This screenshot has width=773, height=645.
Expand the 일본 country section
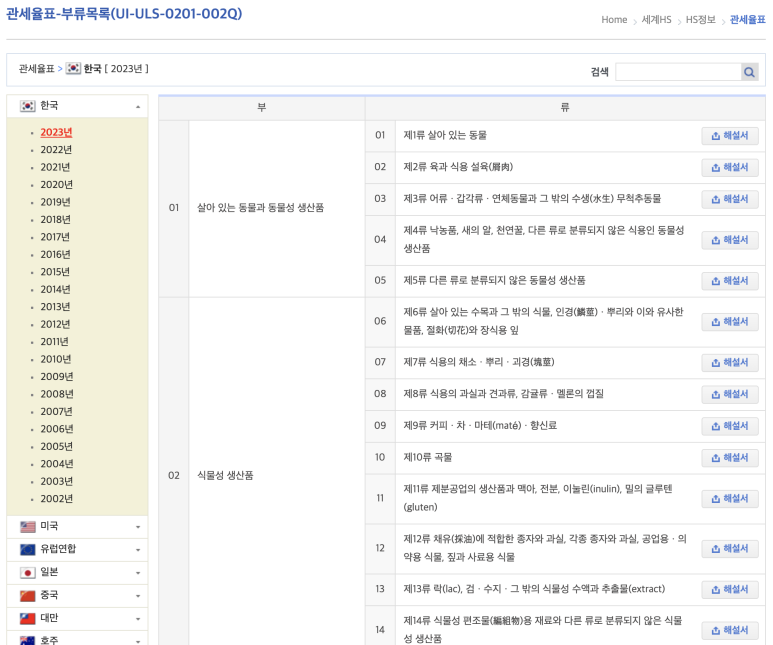(x=77, y=573)
